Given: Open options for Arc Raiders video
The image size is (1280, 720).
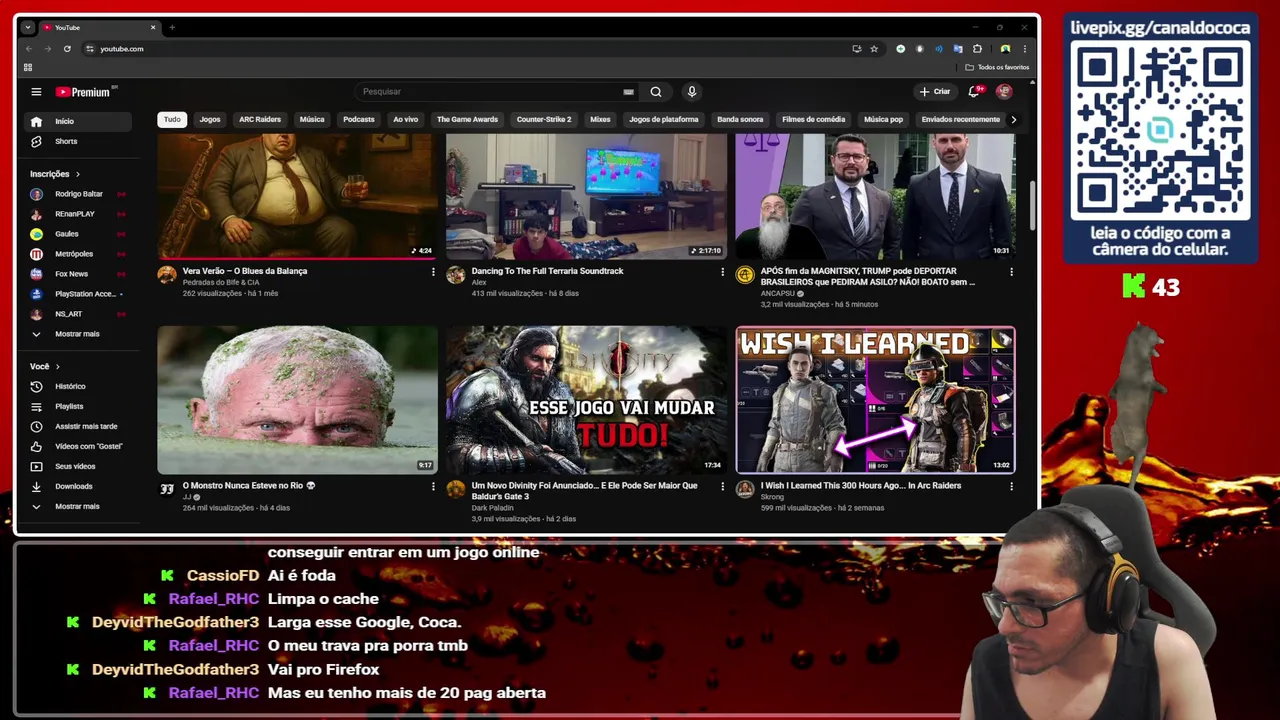Looking at the screenshot, I should click(x=1011, y=487).
